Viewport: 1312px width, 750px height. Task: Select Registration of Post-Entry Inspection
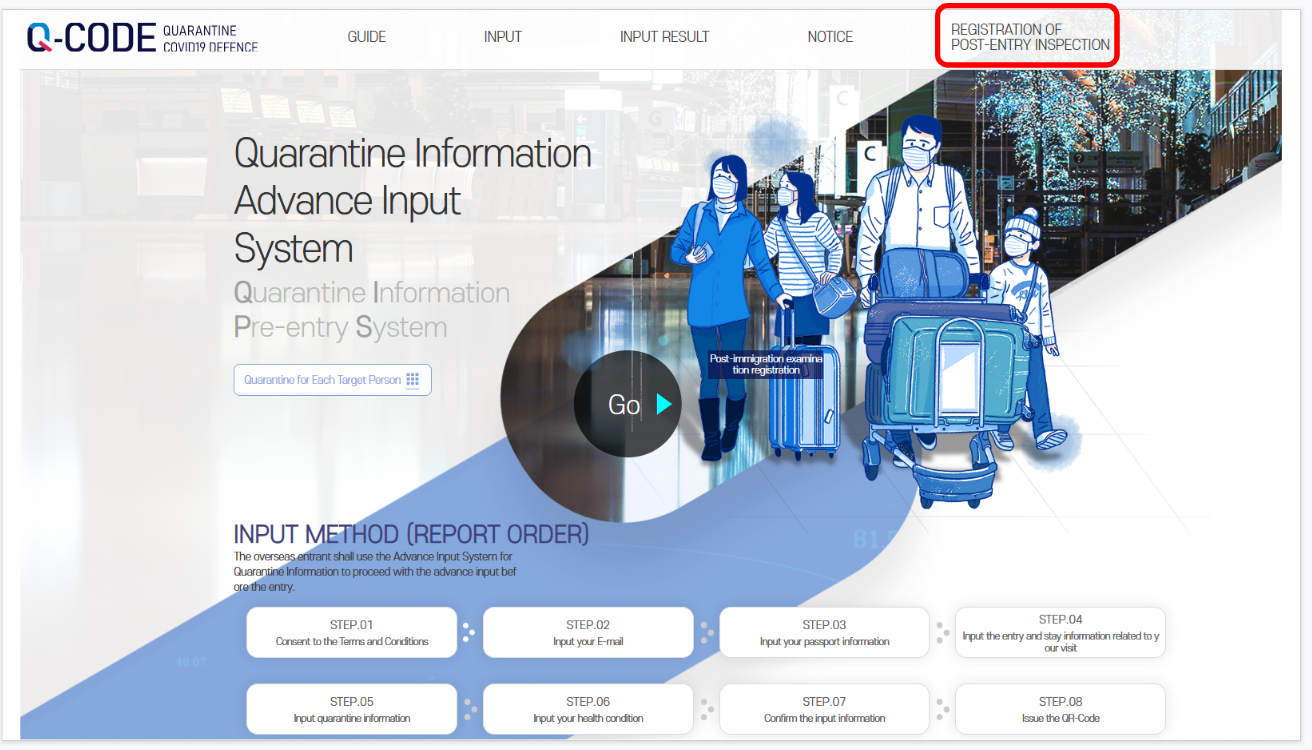tap(1029, 37)
